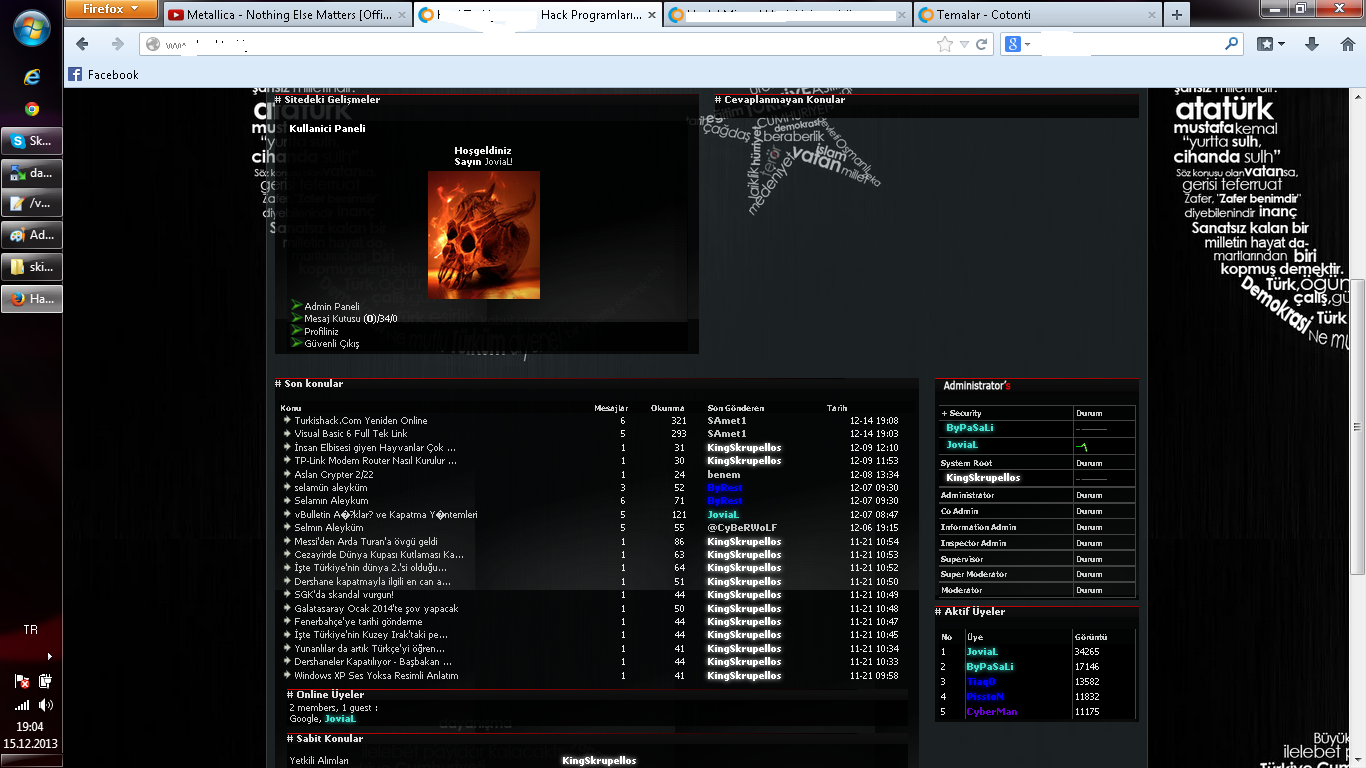Bookmark this page with star icon
The image size is (1366, 768).
pos(945,44)
